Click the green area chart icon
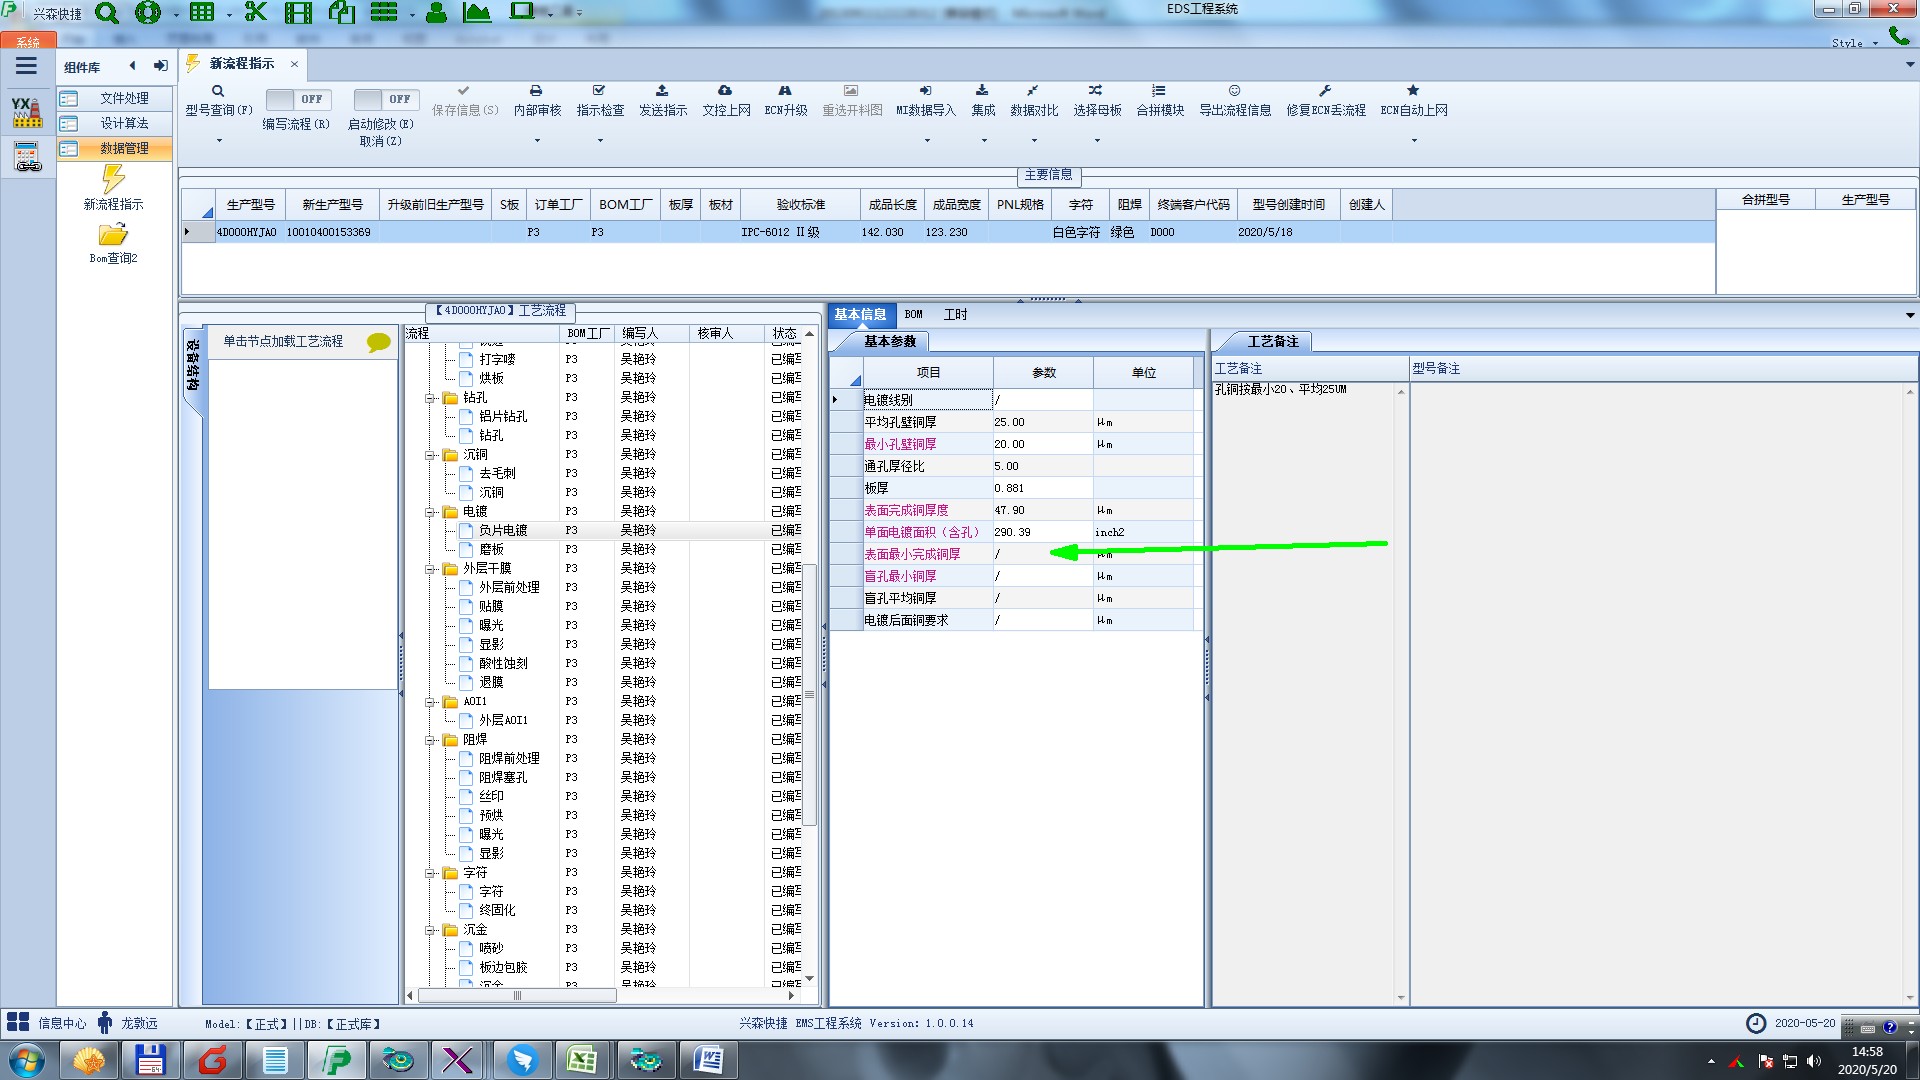 (x=477, y=12)
